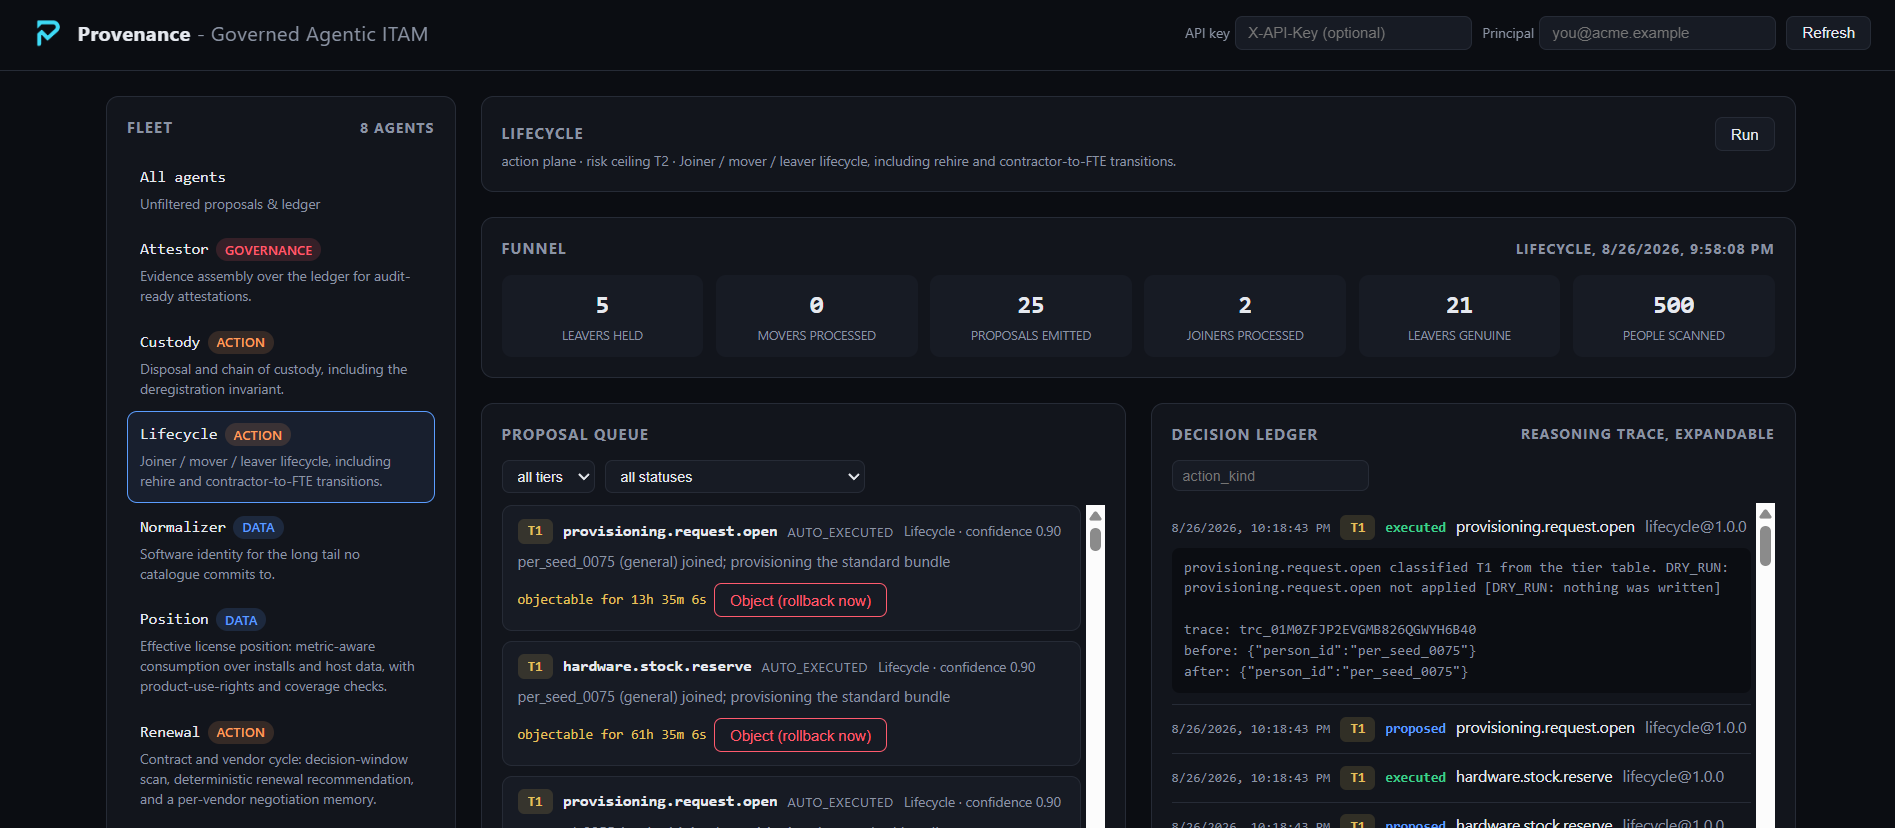Image resolution: width=1895 pixels, height=828 pixels.
Task: Open the all tiers dropdown
Action: [x=548, y=477]
